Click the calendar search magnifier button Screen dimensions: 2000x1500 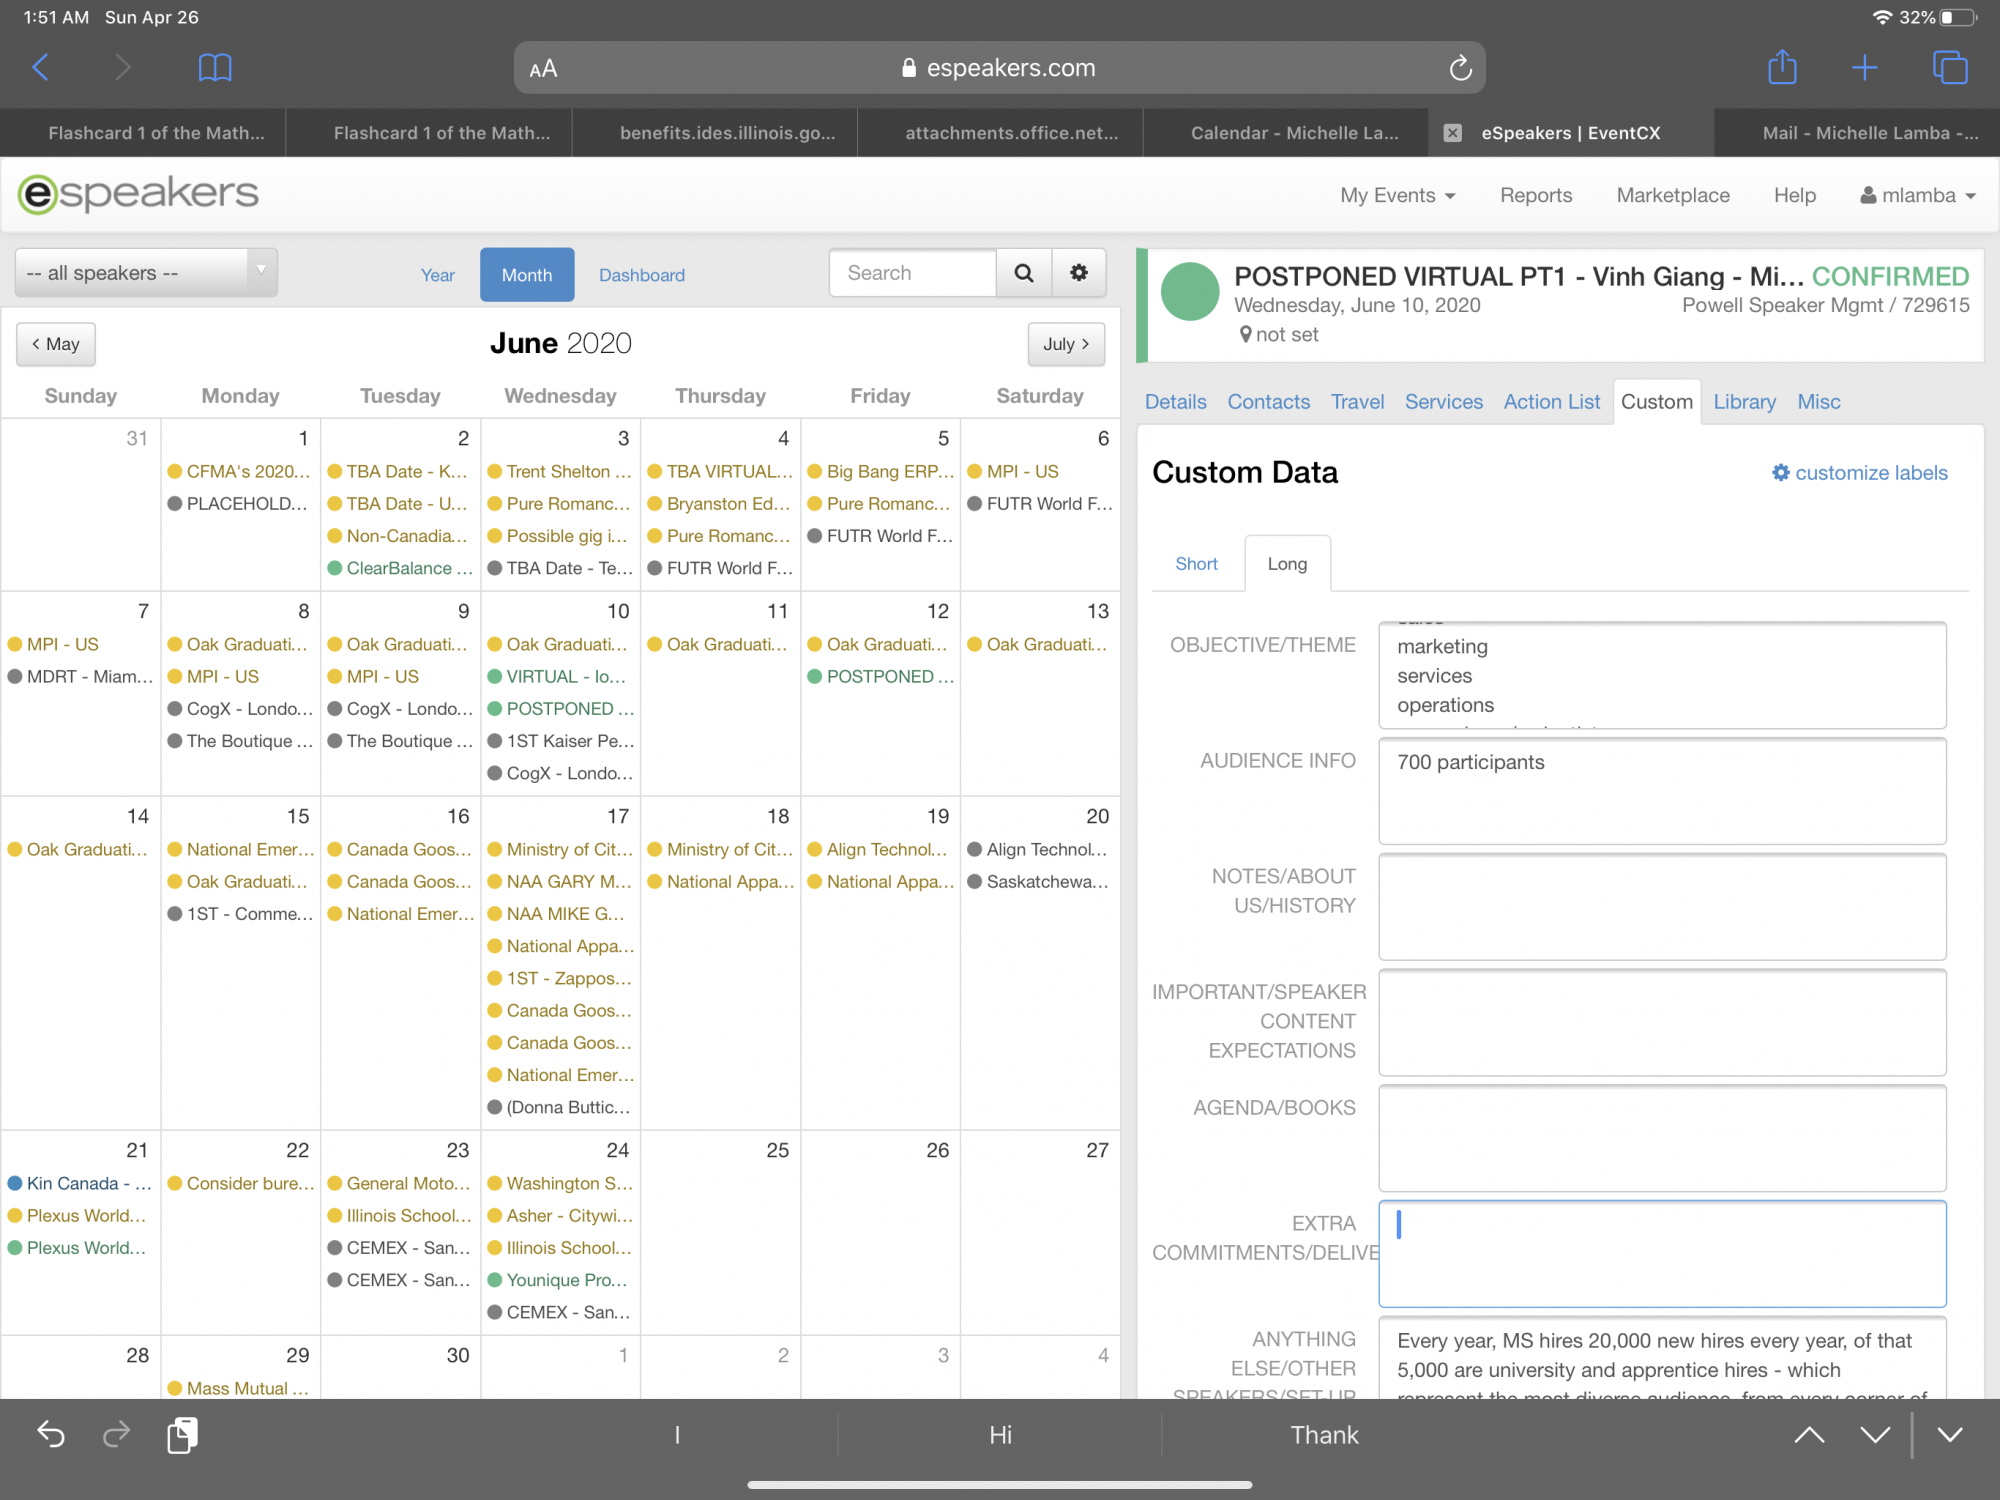pos(1024,273)
